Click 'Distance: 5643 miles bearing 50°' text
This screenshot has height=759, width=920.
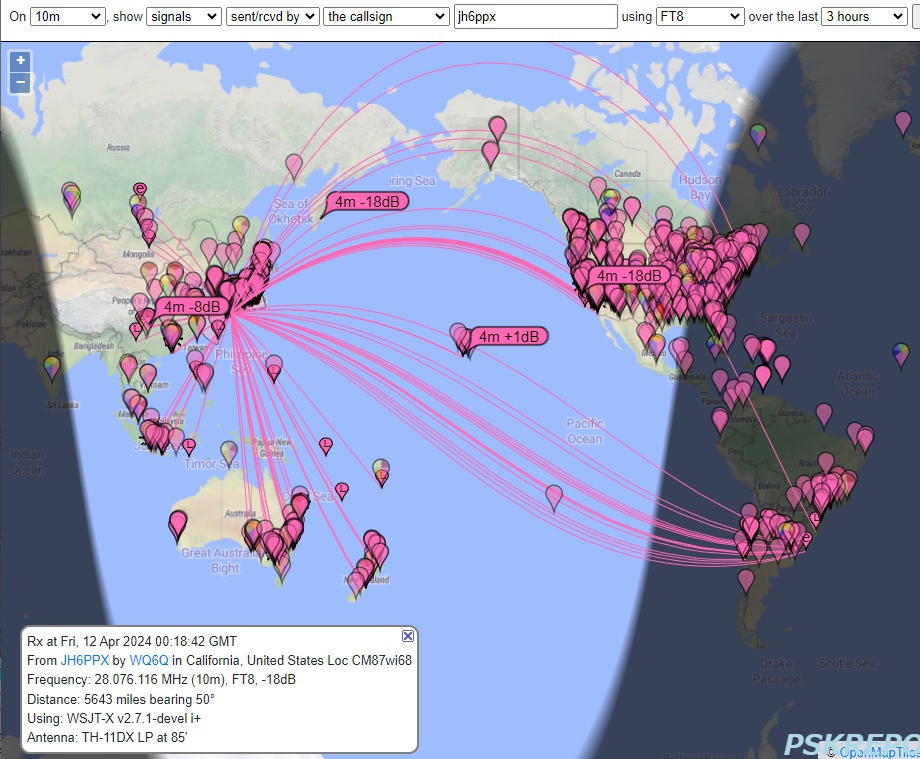click(x=121, y=699)
